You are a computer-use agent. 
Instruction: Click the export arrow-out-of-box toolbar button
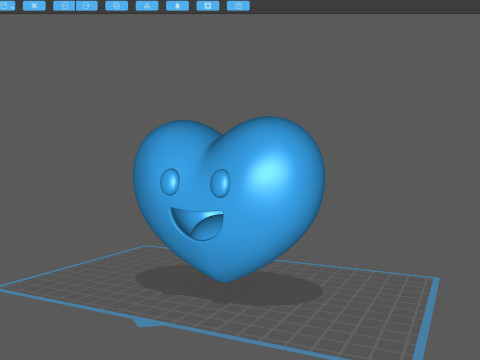[87, 6]
